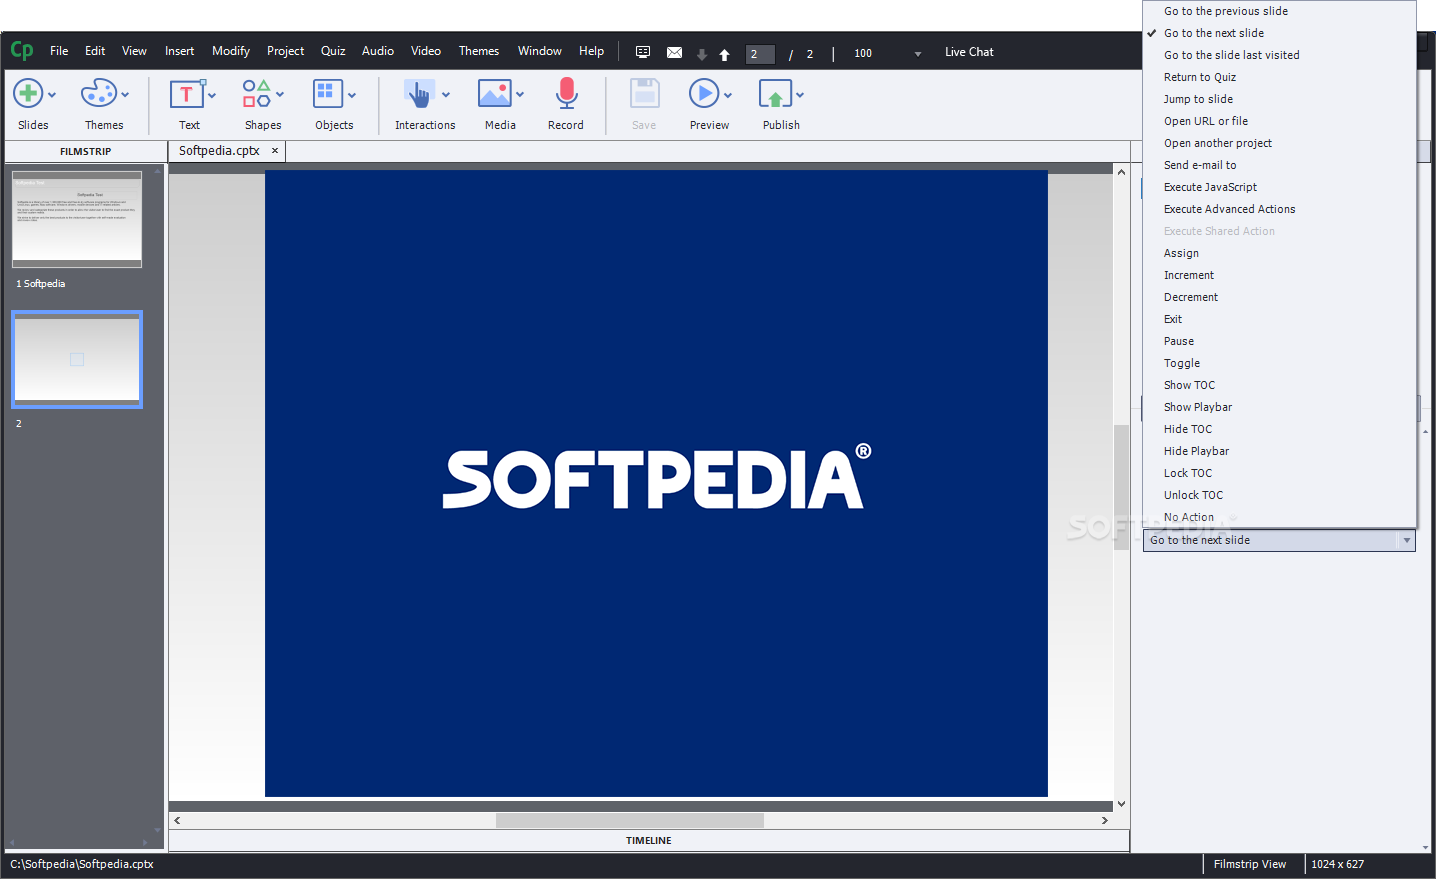Expand the Media dropdown arrow

(520, 95)
